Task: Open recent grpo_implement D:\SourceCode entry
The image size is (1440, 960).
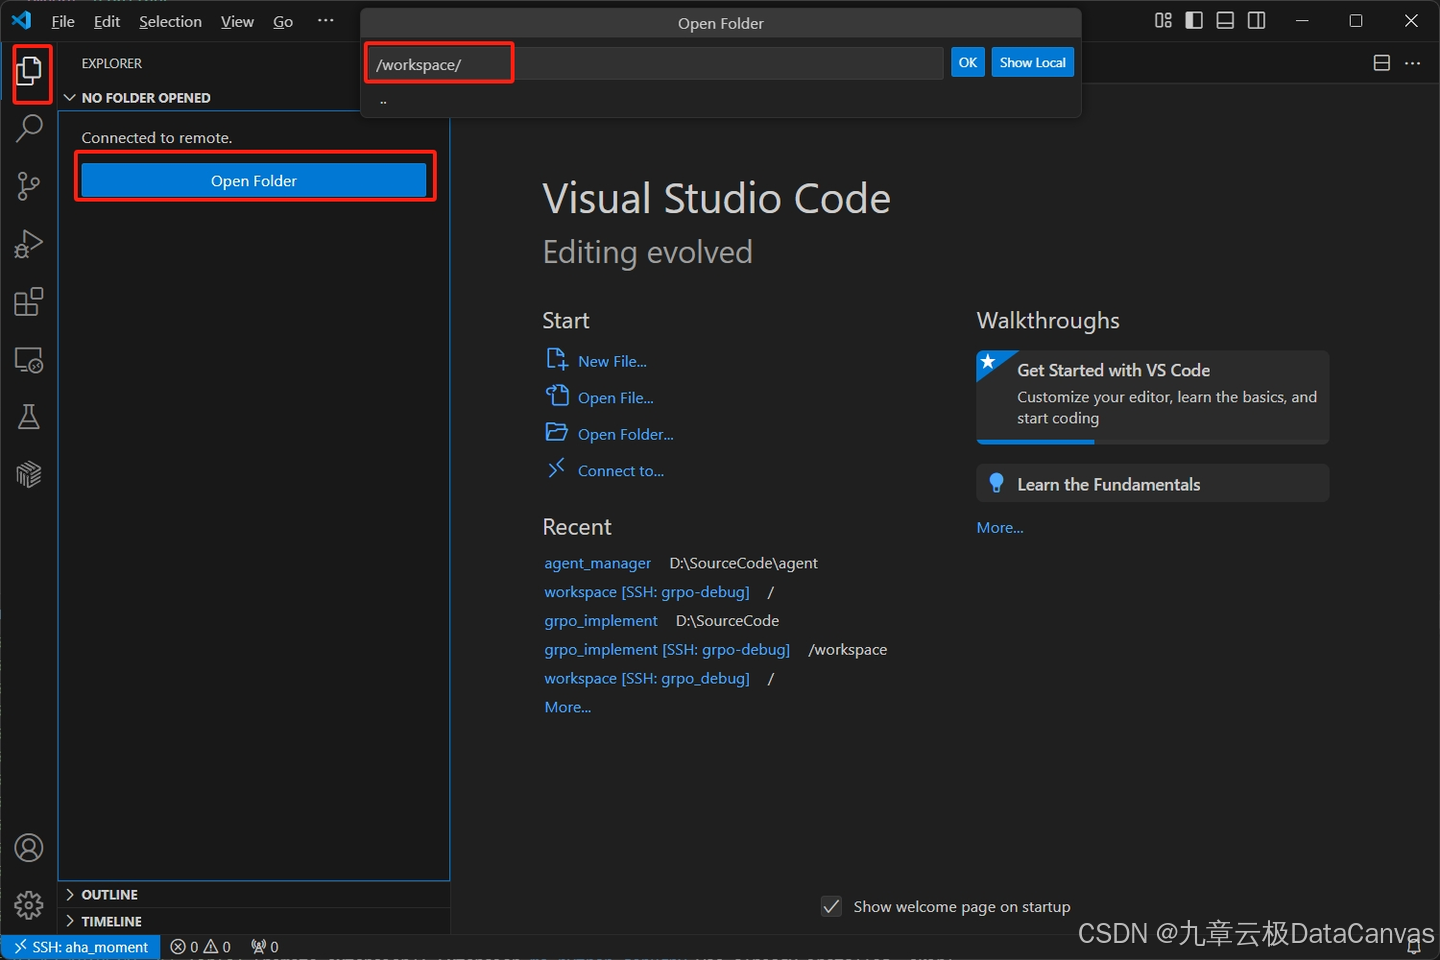Action: (601, 621)
